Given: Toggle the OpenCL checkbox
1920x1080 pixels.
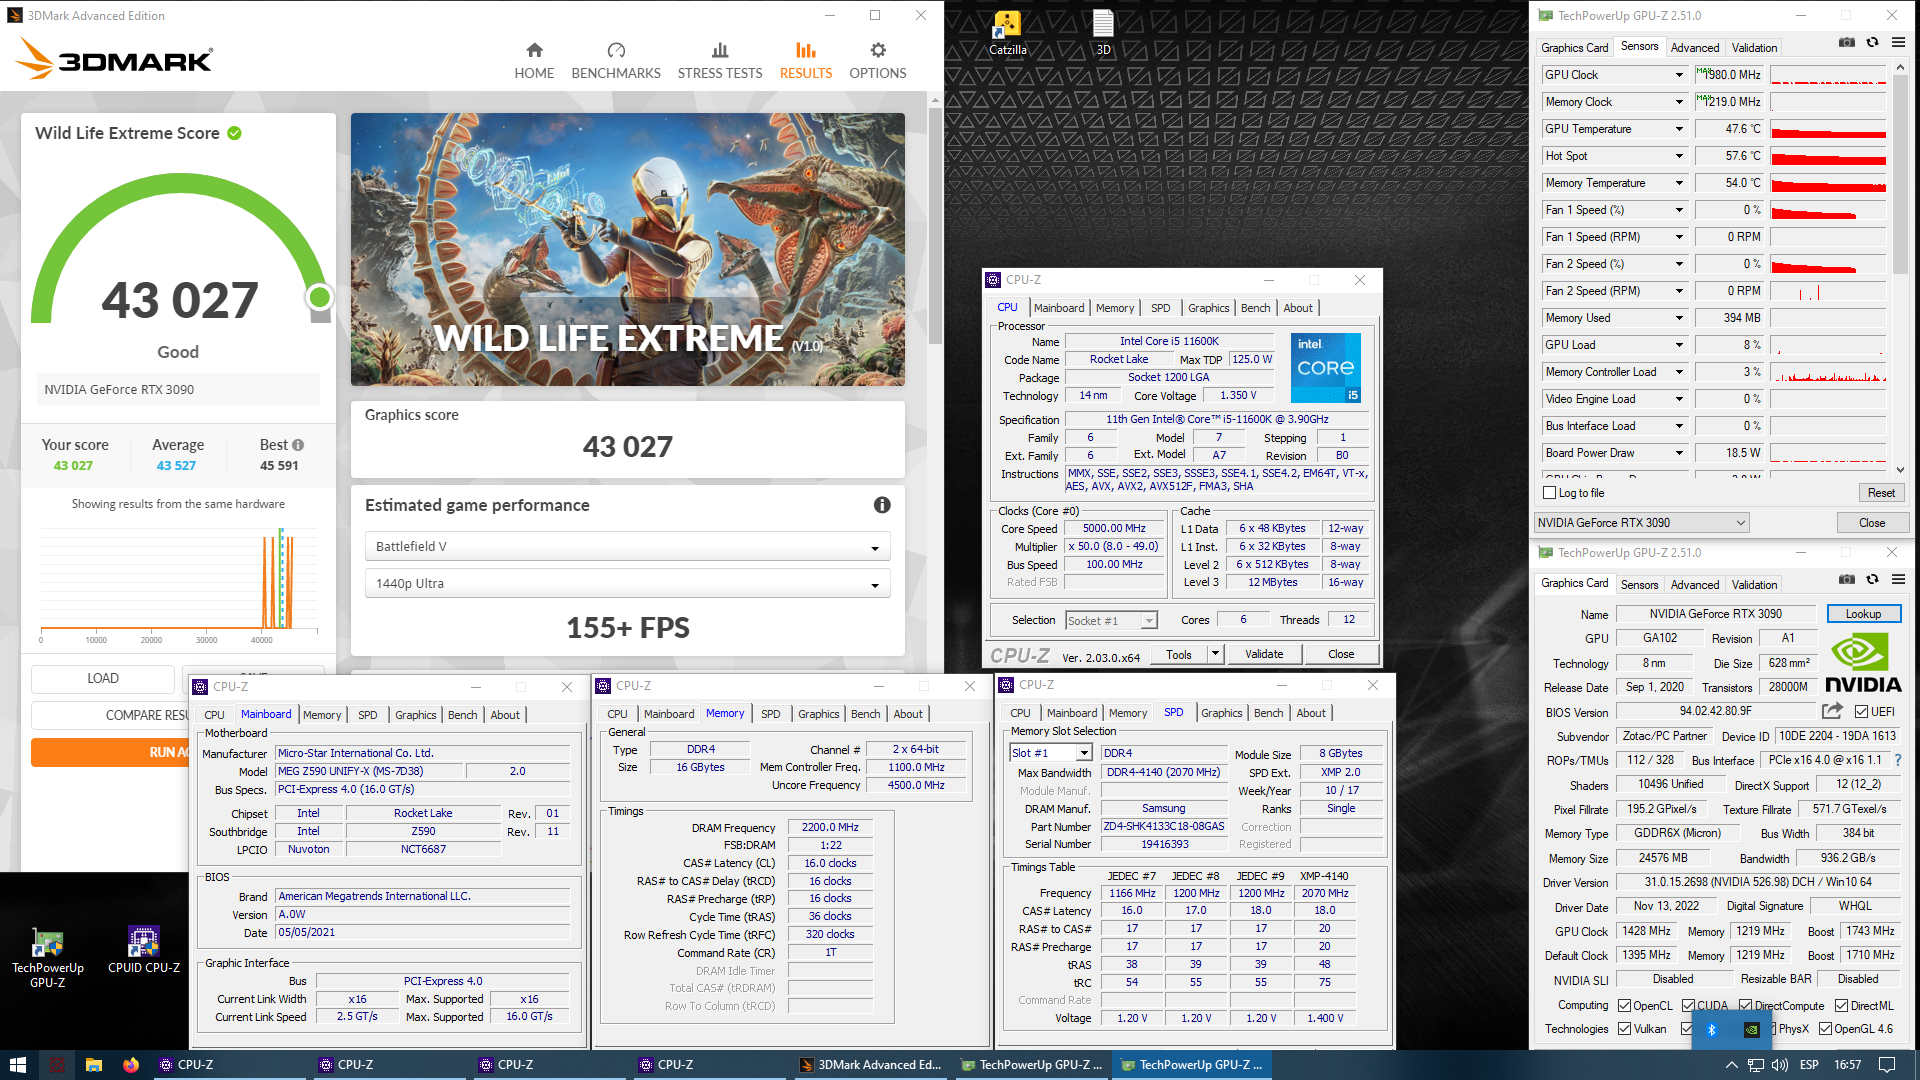Looking at the screenshot, I should tap(1624, 1006).
